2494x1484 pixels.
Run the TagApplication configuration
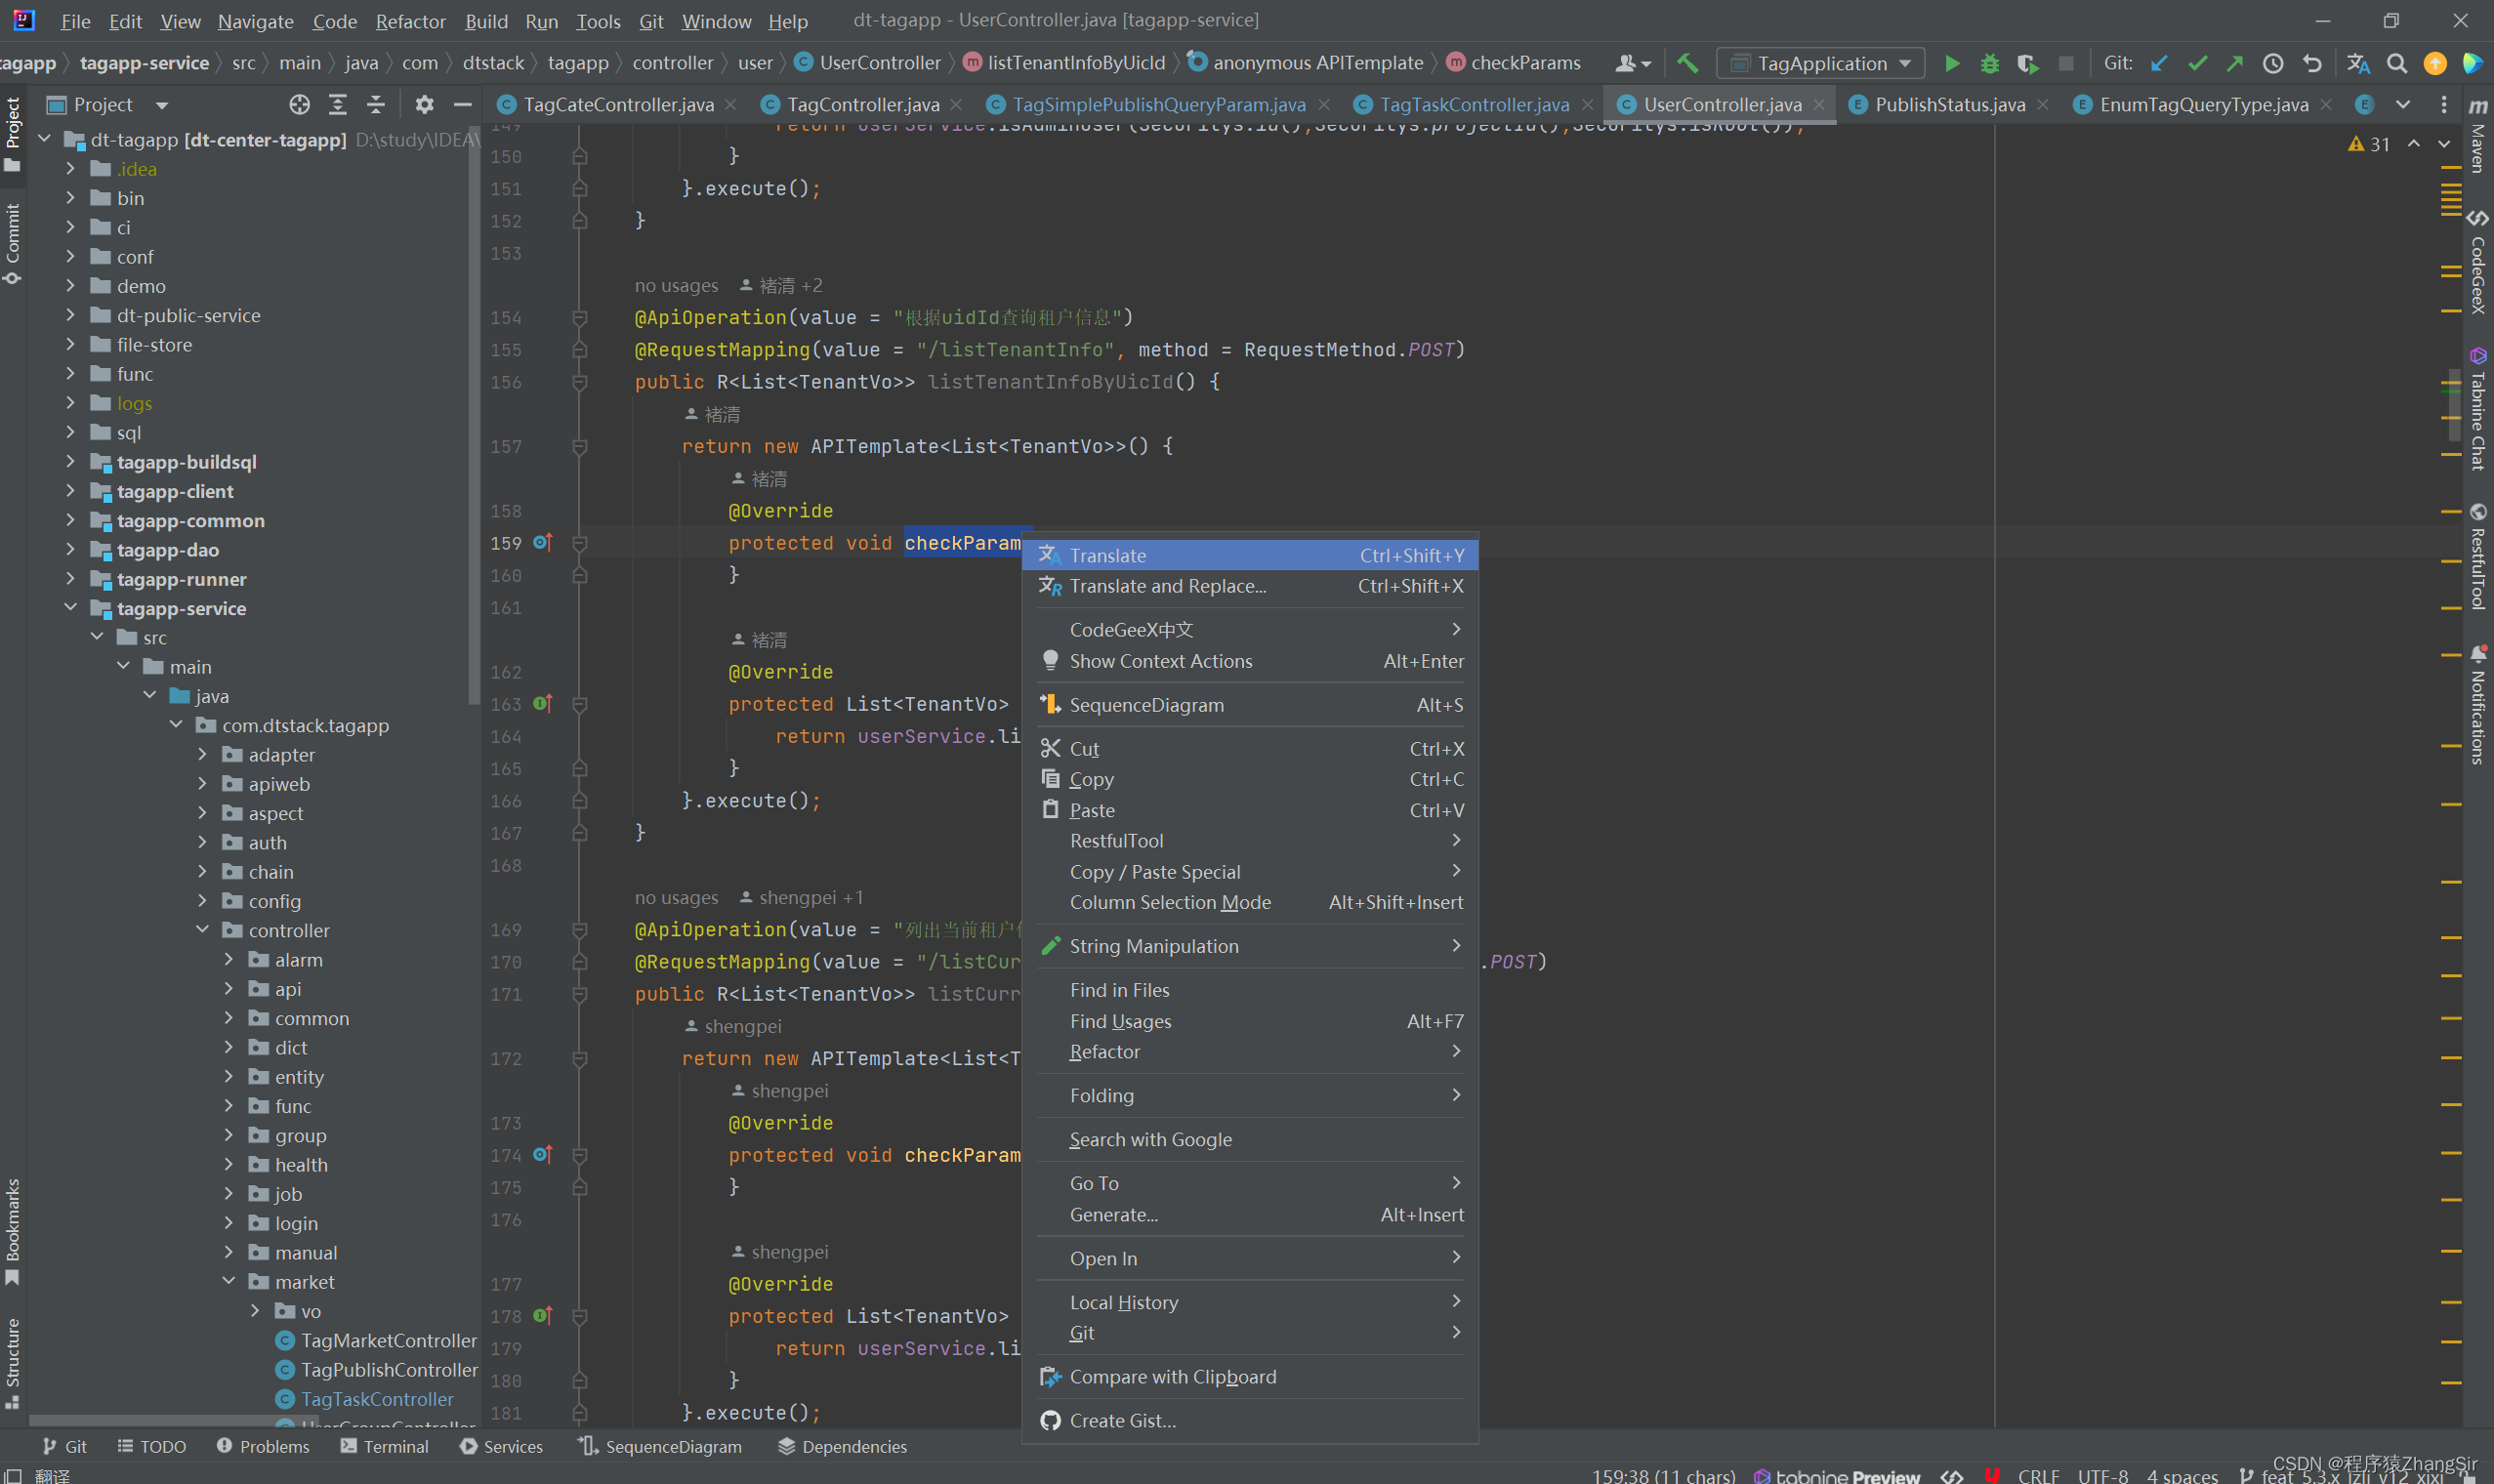coord(1951,63)
